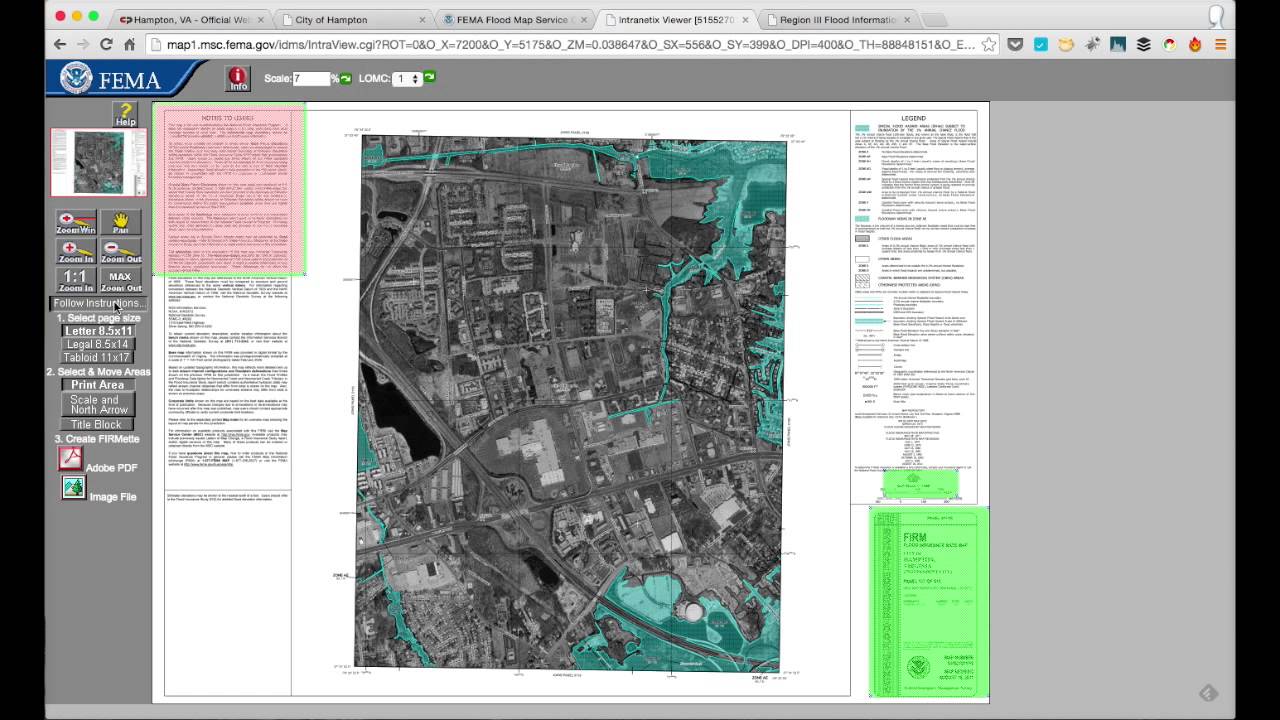Select the Zoom Win tool
The width and height of the screenshot is (1280, 720).
pyautogui.click(x=75, y=222)
